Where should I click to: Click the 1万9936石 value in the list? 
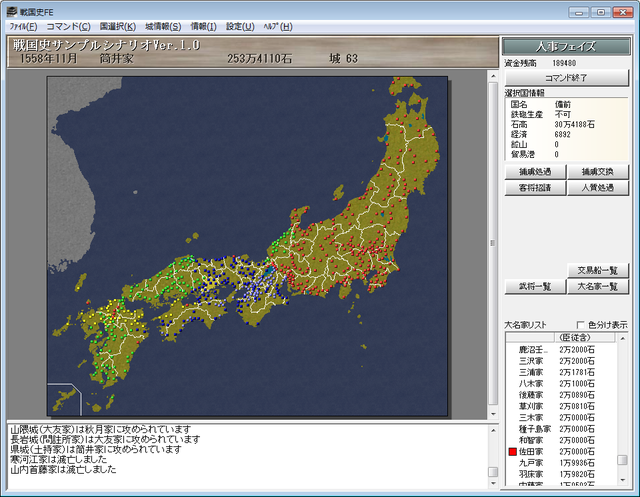pyautogui.click(x=577, y=463)
